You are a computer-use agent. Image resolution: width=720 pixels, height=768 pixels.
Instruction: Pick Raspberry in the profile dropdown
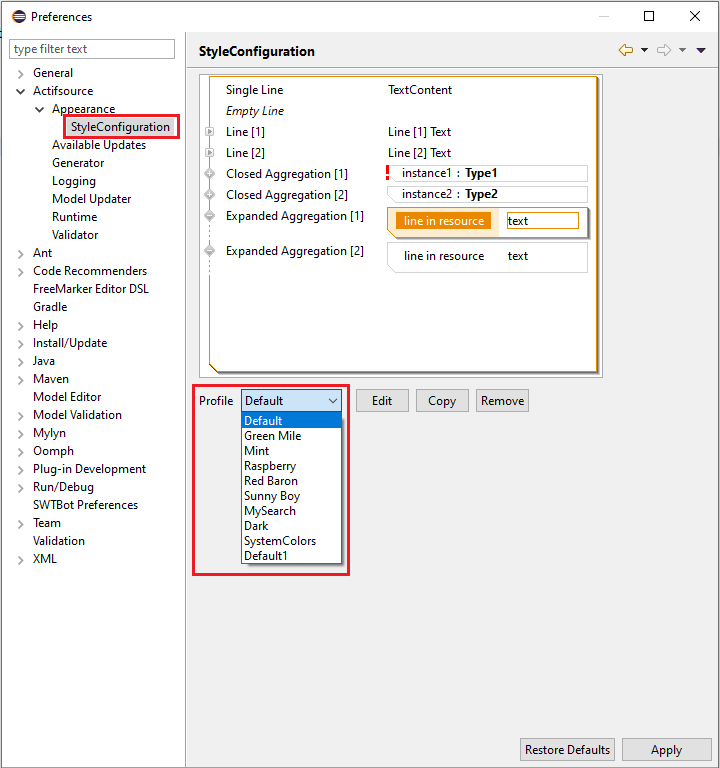[x=270, y=466]
